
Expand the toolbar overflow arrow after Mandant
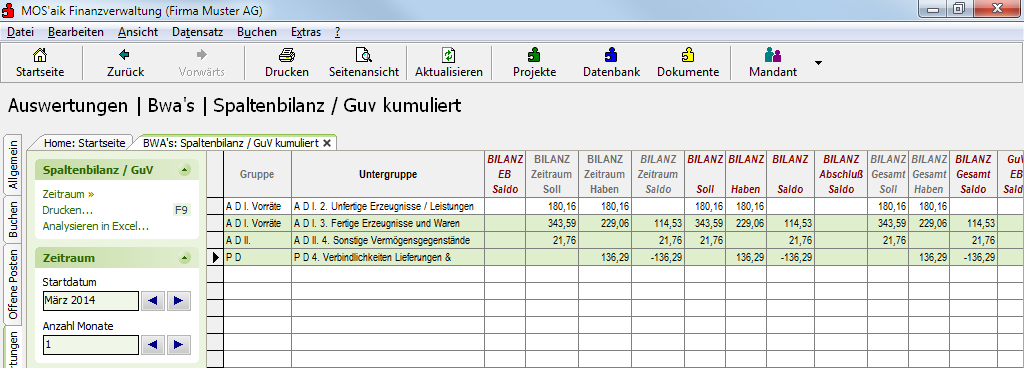pos(818,63)
